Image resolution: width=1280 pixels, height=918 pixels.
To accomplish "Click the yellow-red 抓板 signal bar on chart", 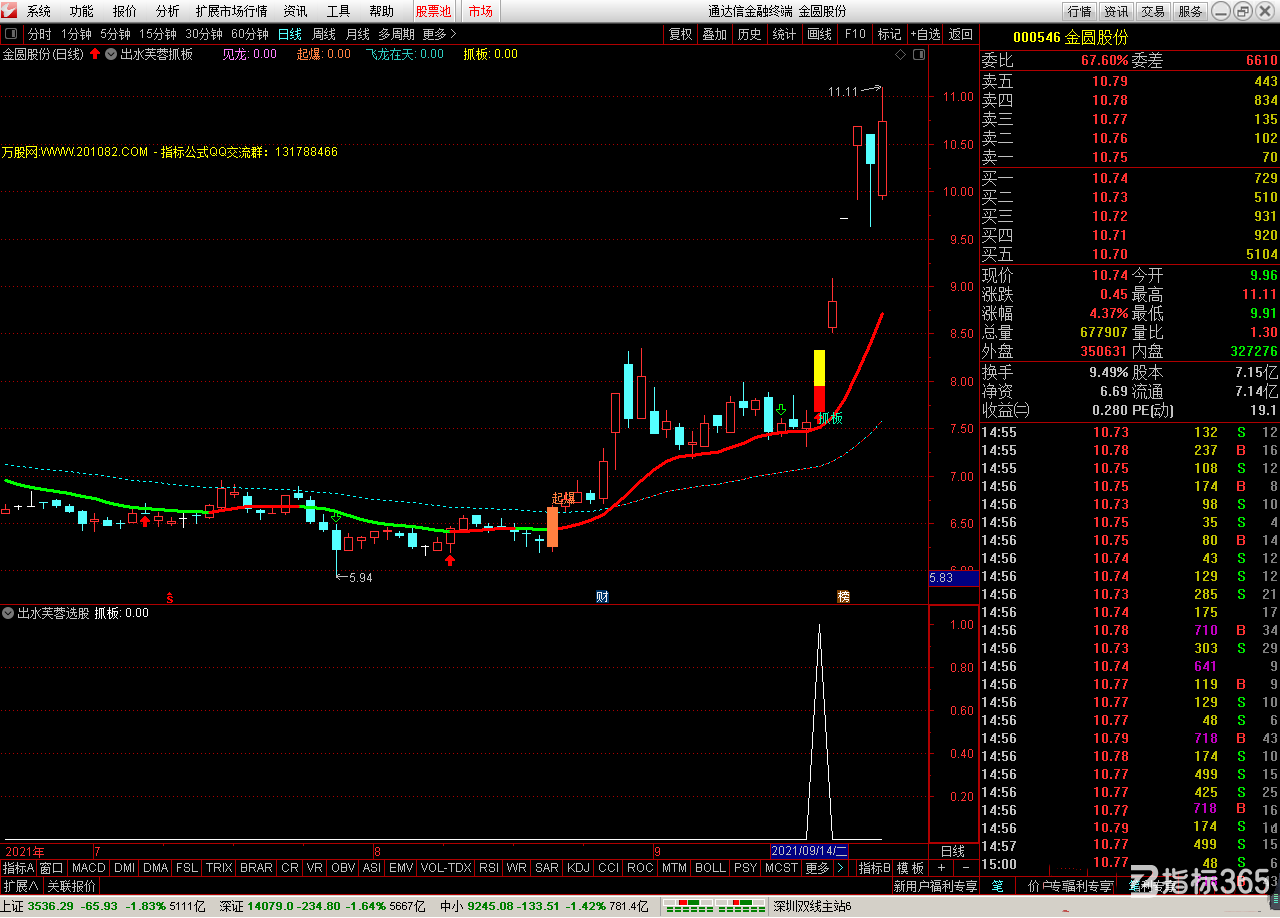I will [x=819, y=380].
